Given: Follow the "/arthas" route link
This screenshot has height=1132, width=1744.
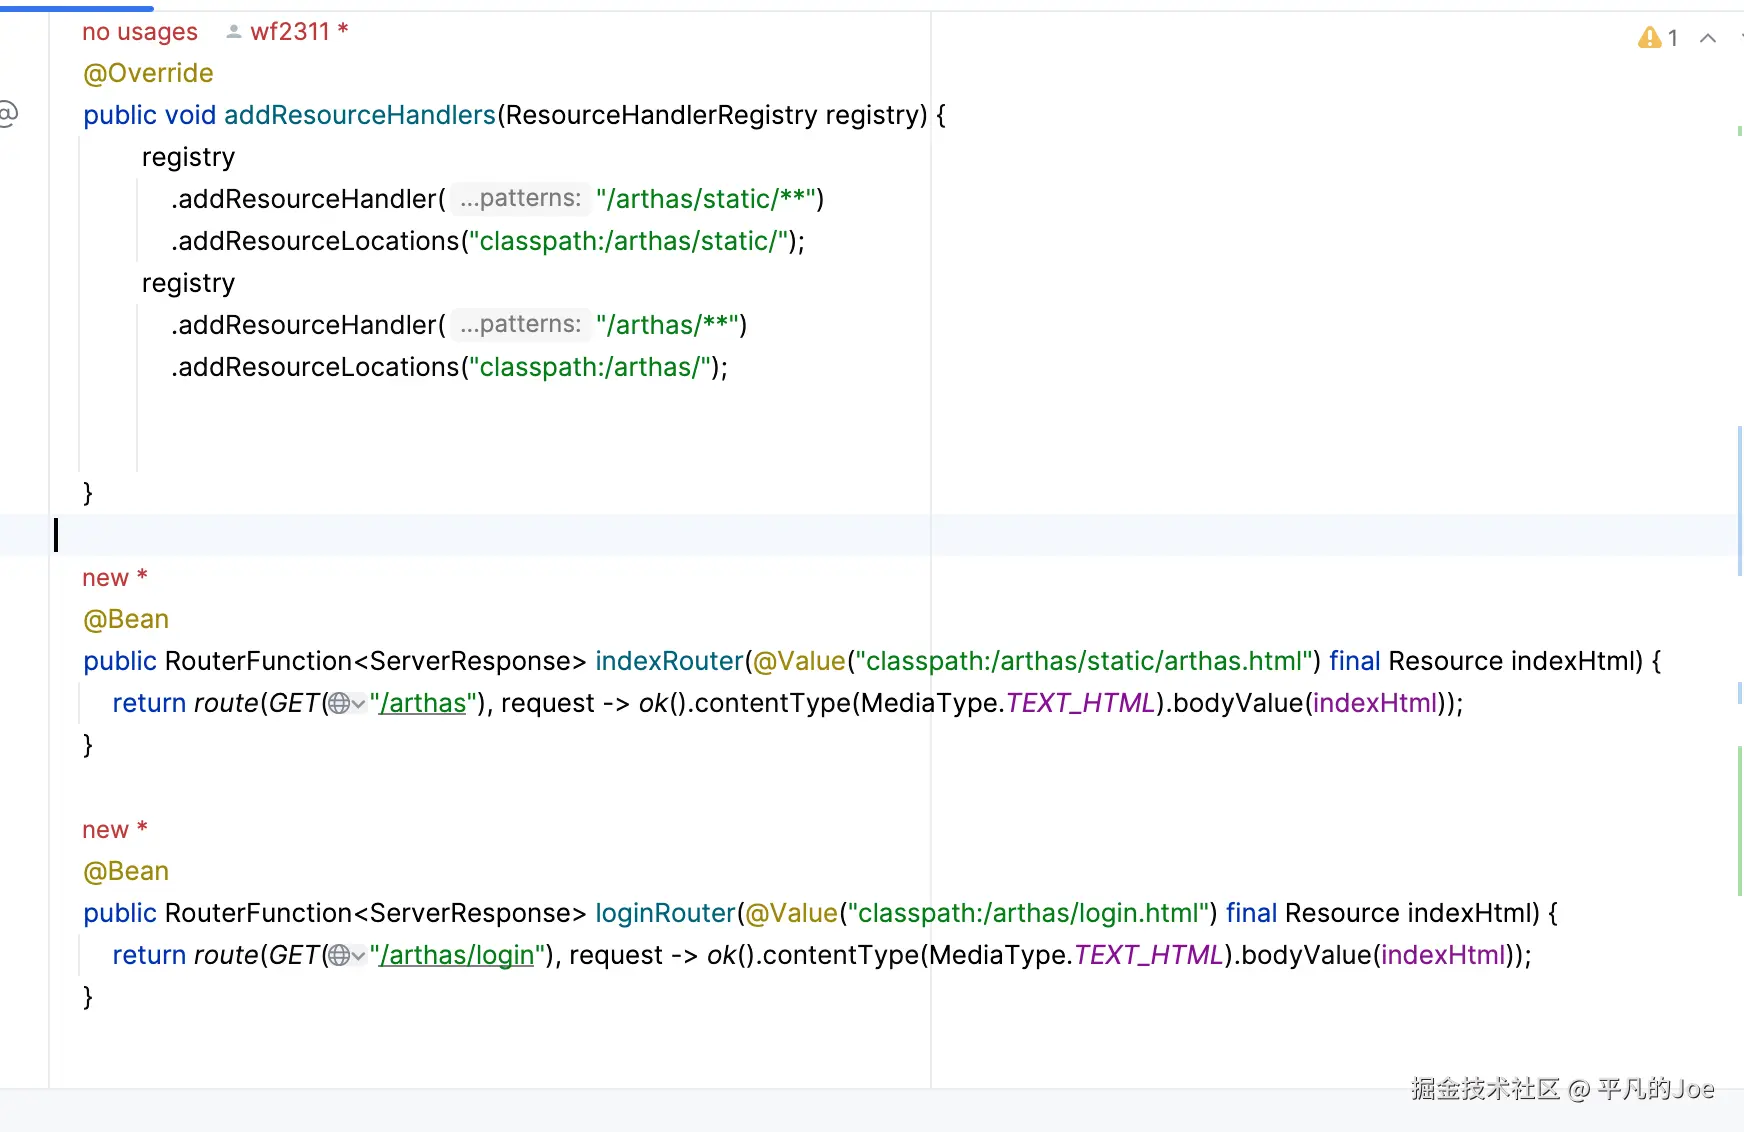Looking at the screenshot, I should tap(423, 703).
